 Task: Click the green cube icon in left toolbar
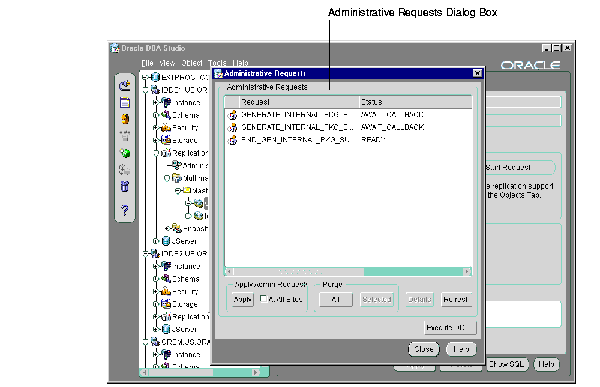(x=125, y=153)
